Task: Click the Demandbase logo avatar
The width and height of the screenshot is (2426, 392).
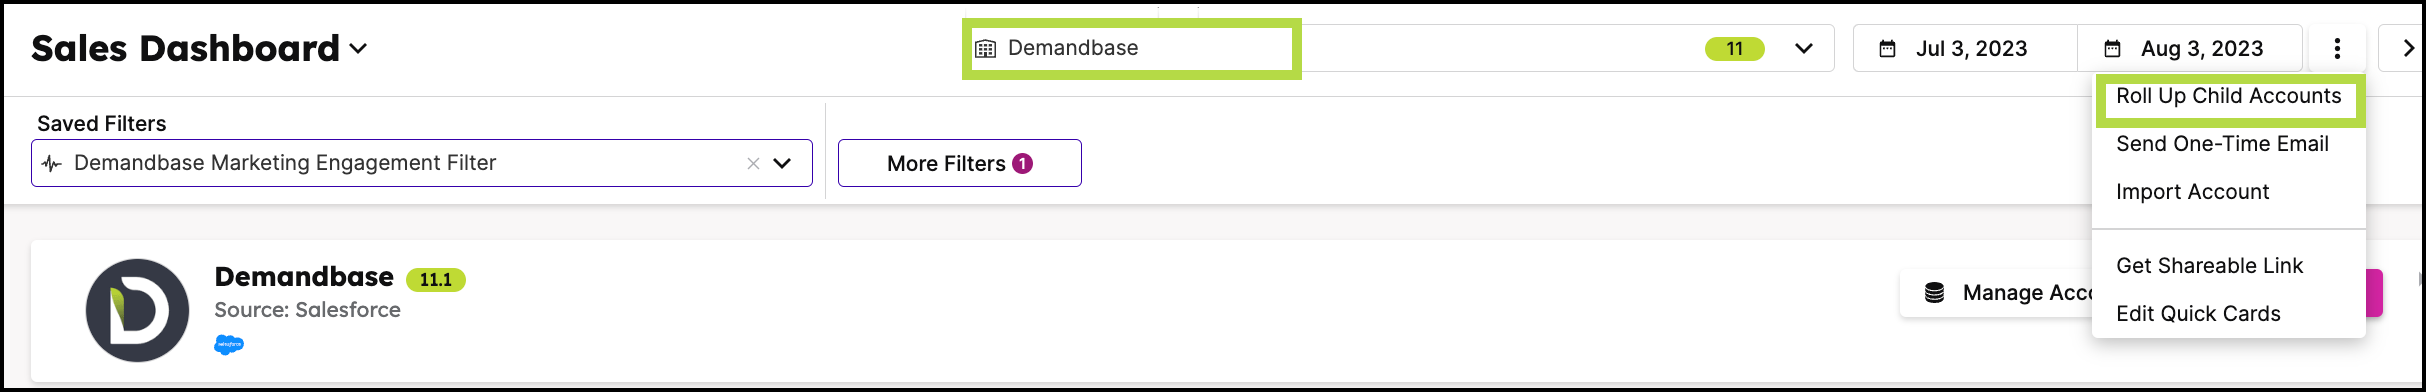Action: (138, 310)
